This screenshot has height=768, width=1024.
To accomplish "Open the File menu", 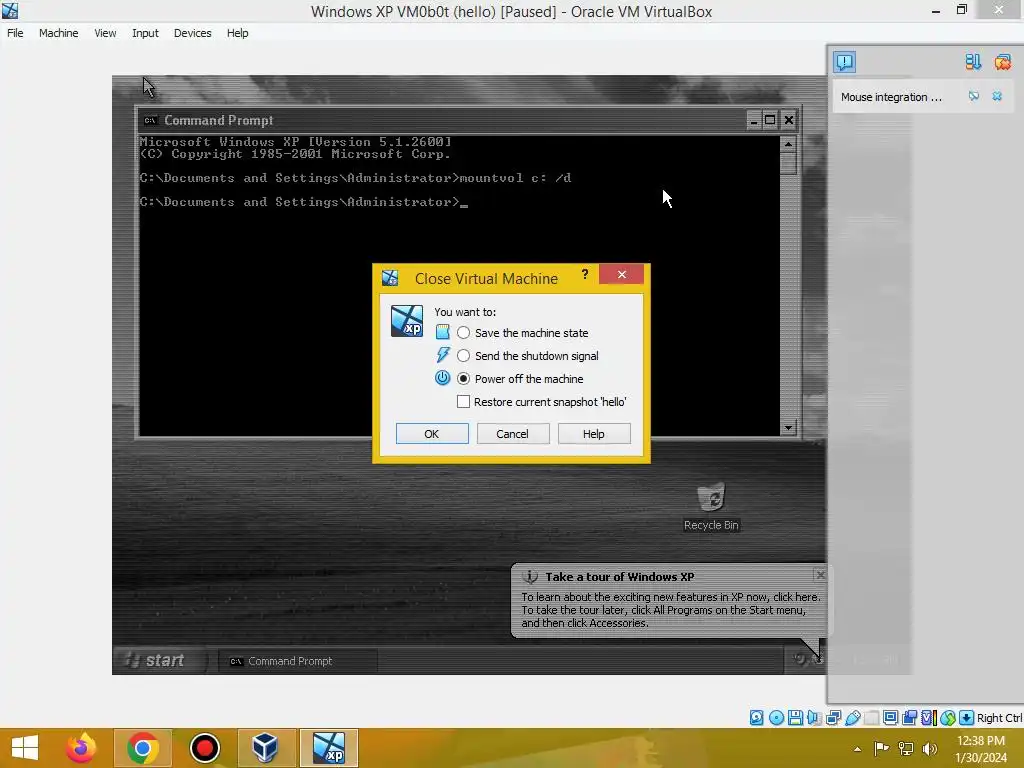I will point(15,33).
